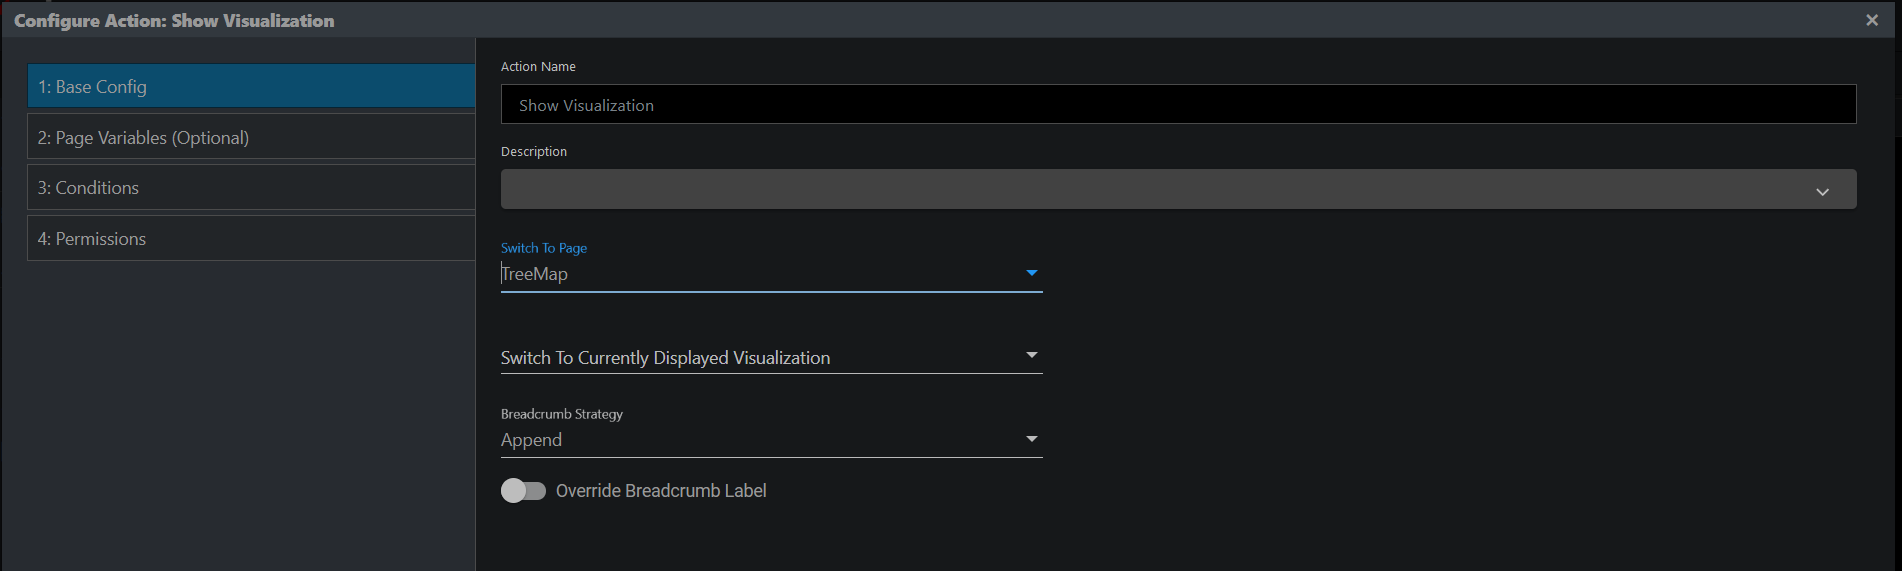Image resolution: width=1902 pixels, height=571 pixels.
Task: Click the Breadcrumb Strategy dropdown arrow
Action: (x=1032, y=439)
